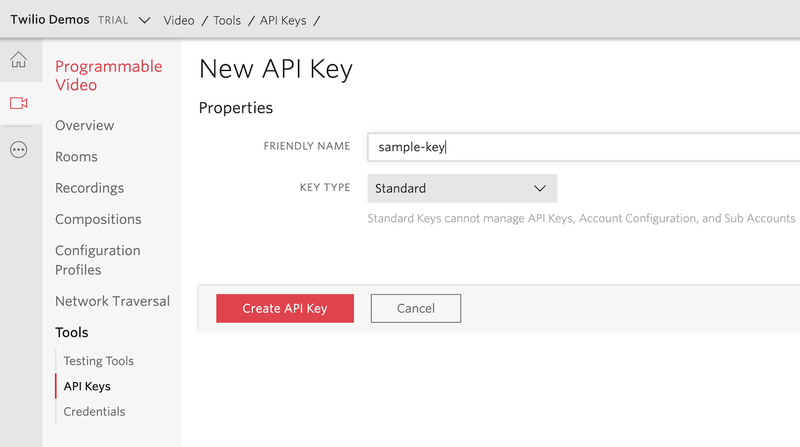Image resolution: width=800 pixels, height=447 pixels.
Task: Open Credentials submenu item
Action: [94, 411]
